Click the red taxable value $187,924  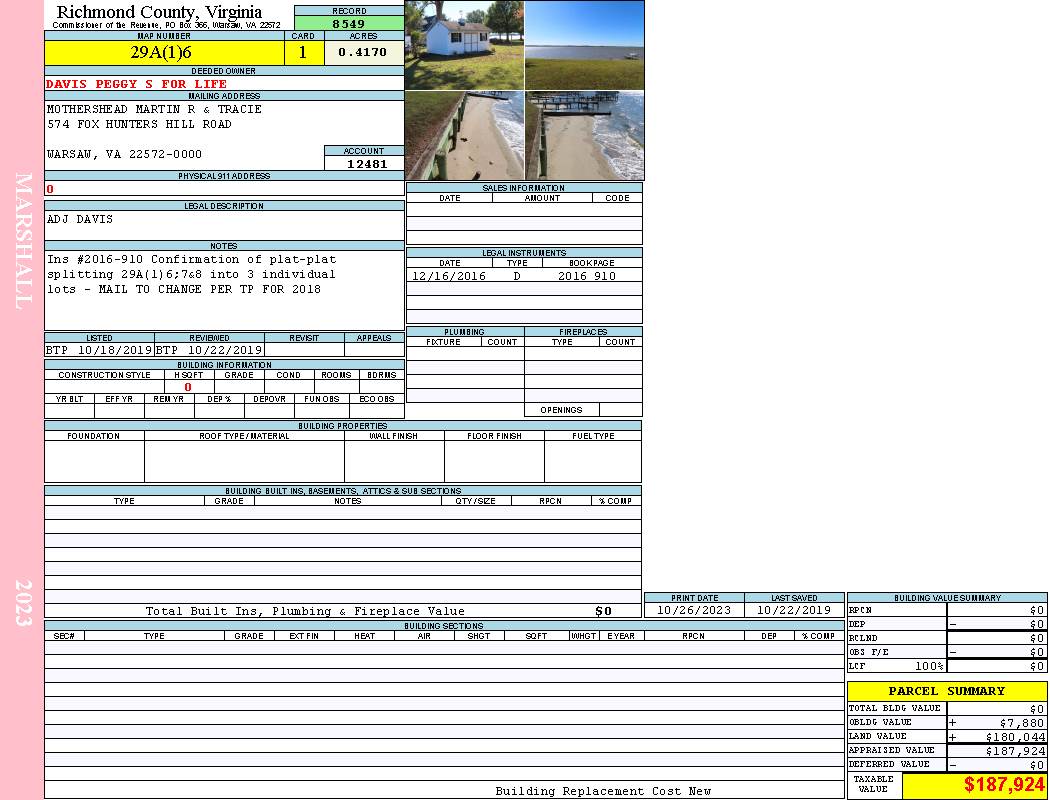[1004, 785]
